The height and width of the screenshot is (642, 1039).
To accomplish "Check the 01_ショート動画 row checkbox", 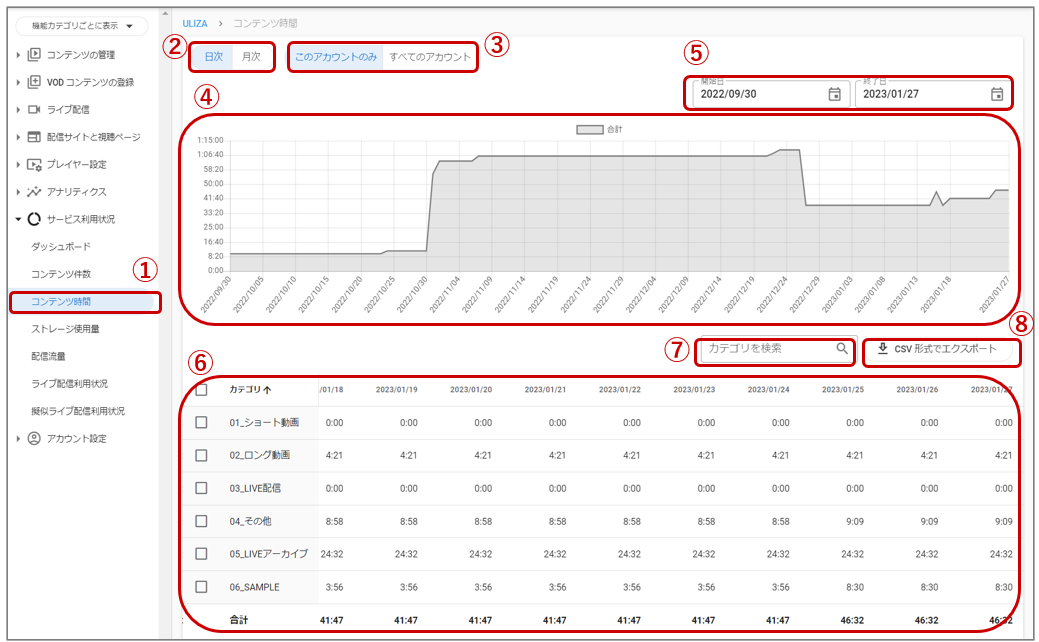I will (201, 423).
